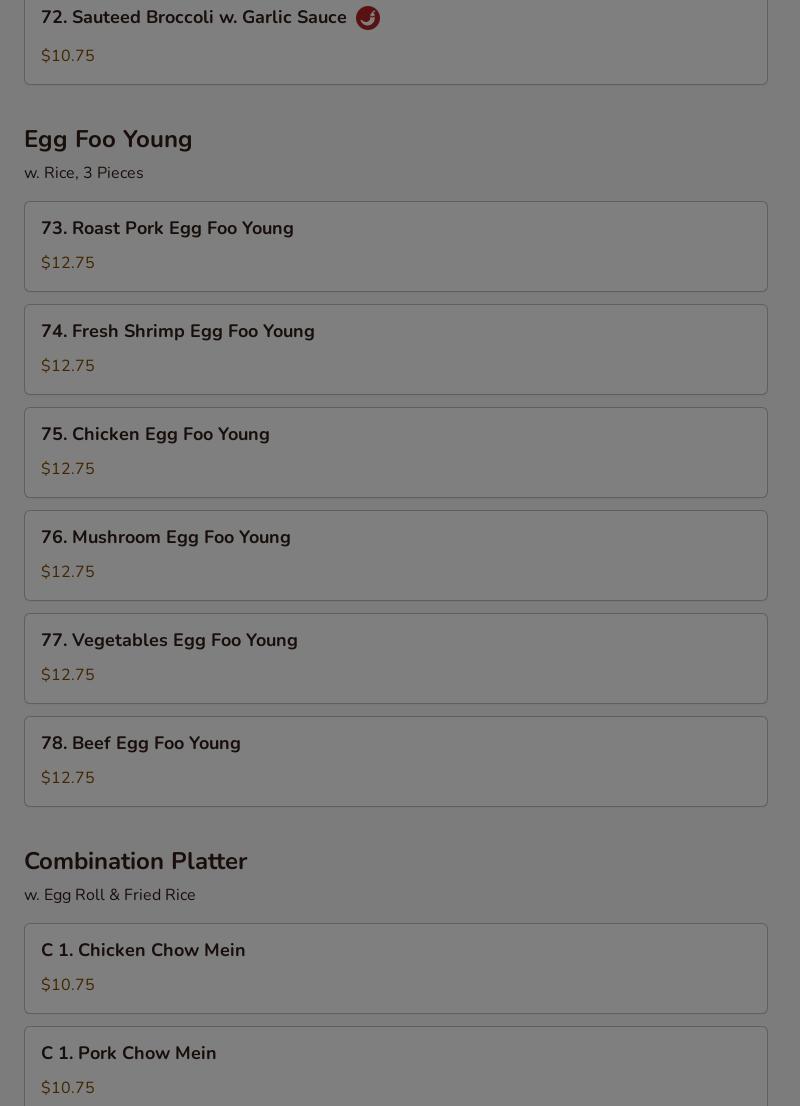Click the $12.75 price under Beef Egg Foo Young
The width and height of the screenshot is (800, 1106).
(68, 777)
